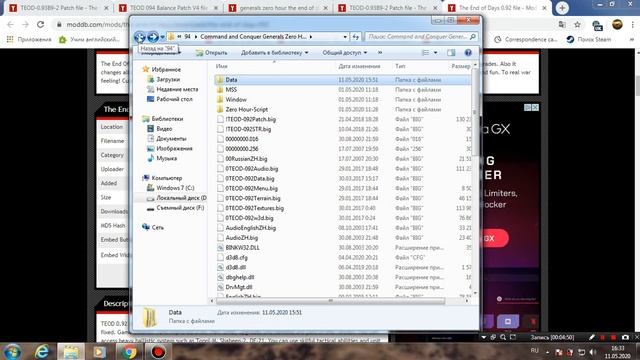This screenshot has height=360, width=640.
Task: Sort by the Тип column header
Action: 400,66
